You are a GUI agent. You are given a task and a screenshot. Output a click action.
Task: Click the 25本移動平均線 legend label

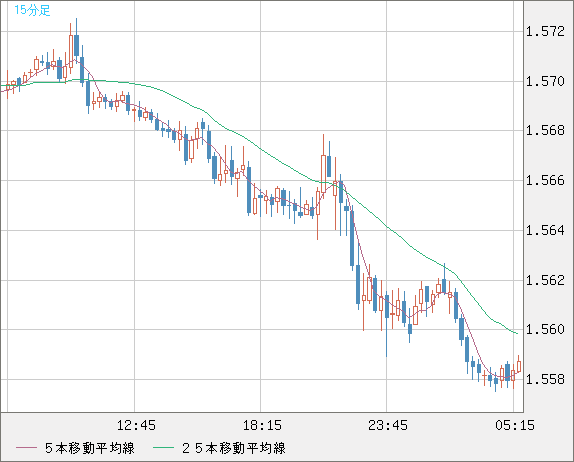tap(234, 448)
